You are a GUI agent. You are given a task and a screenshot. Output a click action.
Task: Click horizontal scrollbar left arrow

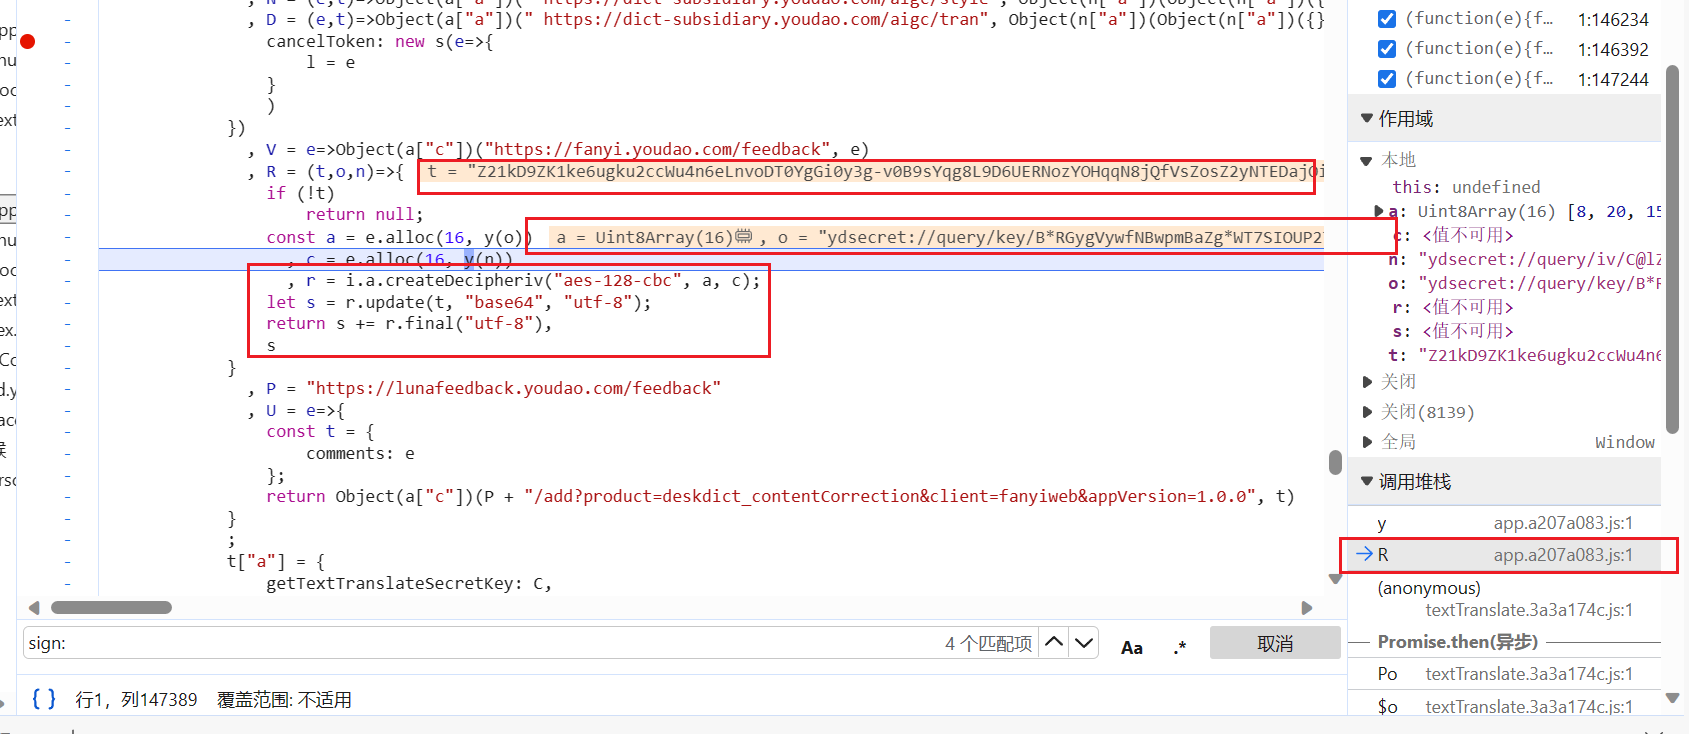pyautogui.click(x=34, y=608)
